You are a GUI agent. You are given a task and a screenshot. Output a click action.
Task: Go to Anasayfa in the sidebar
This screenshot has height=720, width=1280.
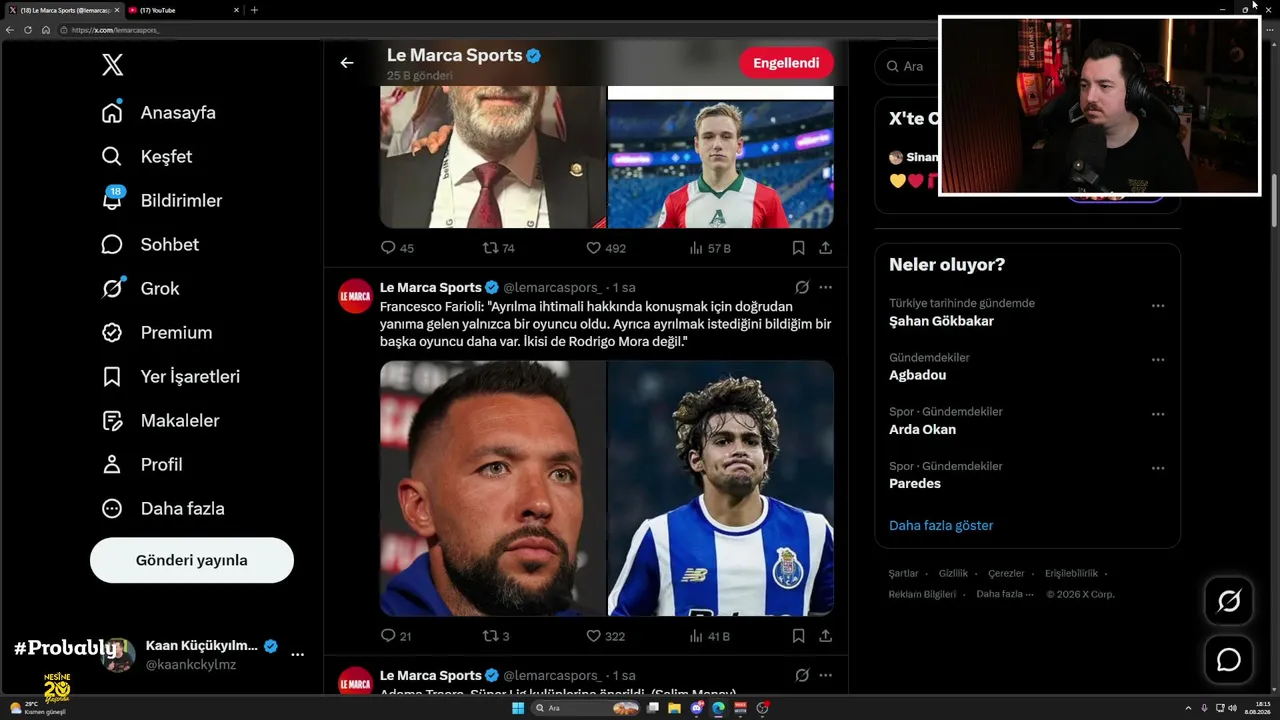click(x=159, y=113)
